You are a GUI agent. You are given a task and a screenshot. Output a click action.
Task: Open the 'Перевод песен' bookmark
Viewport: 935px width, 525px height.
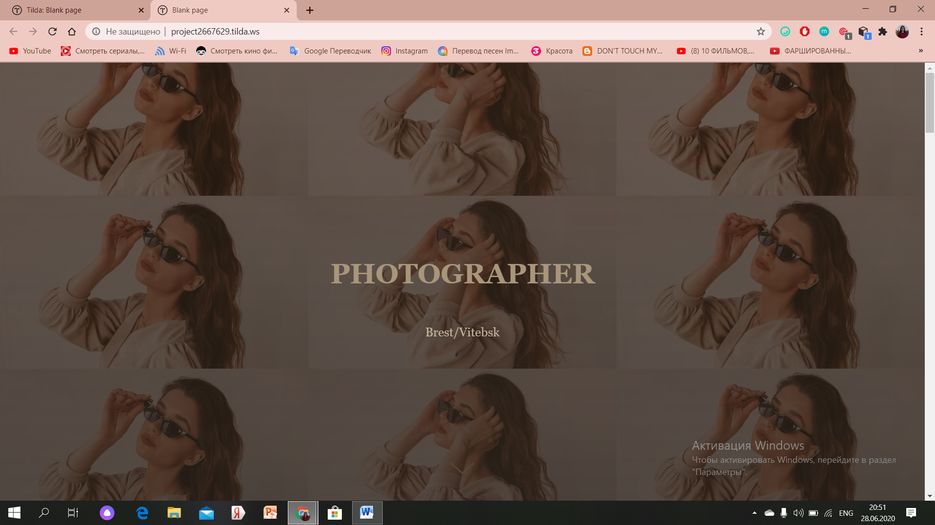coord(478,51)
